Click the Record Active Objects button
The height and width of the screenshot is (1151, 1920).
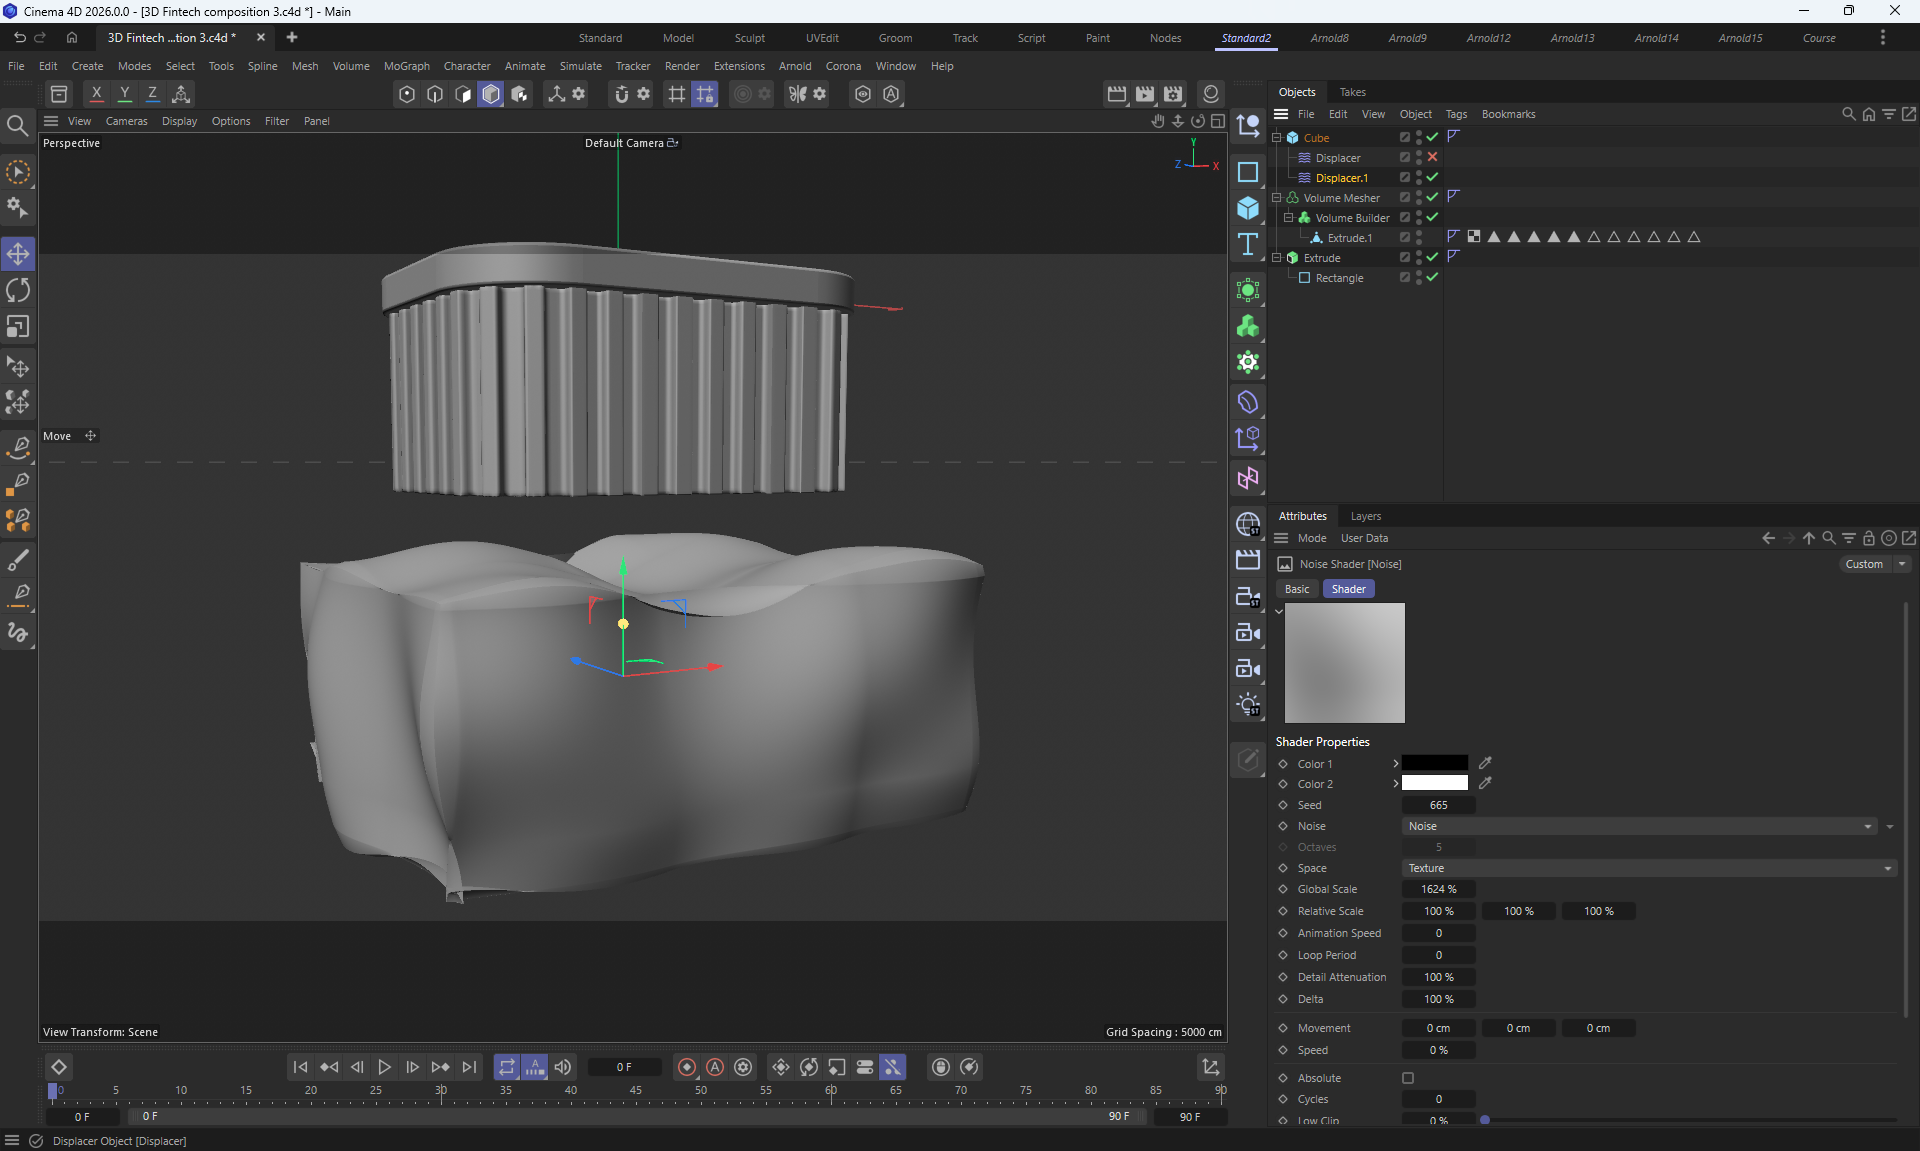pyautogui.click(x=687, y=1067)
